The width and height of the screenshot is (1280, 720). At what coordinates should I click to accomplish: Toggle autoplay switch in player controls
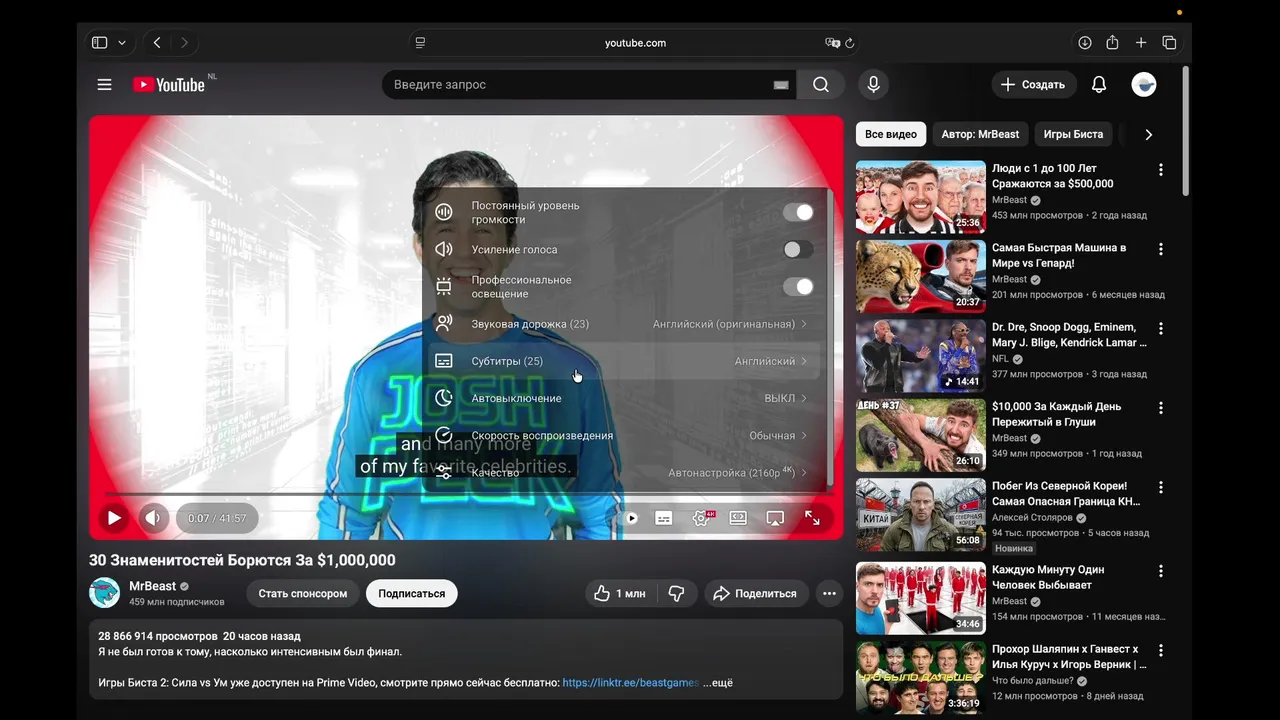coord(629,518)
